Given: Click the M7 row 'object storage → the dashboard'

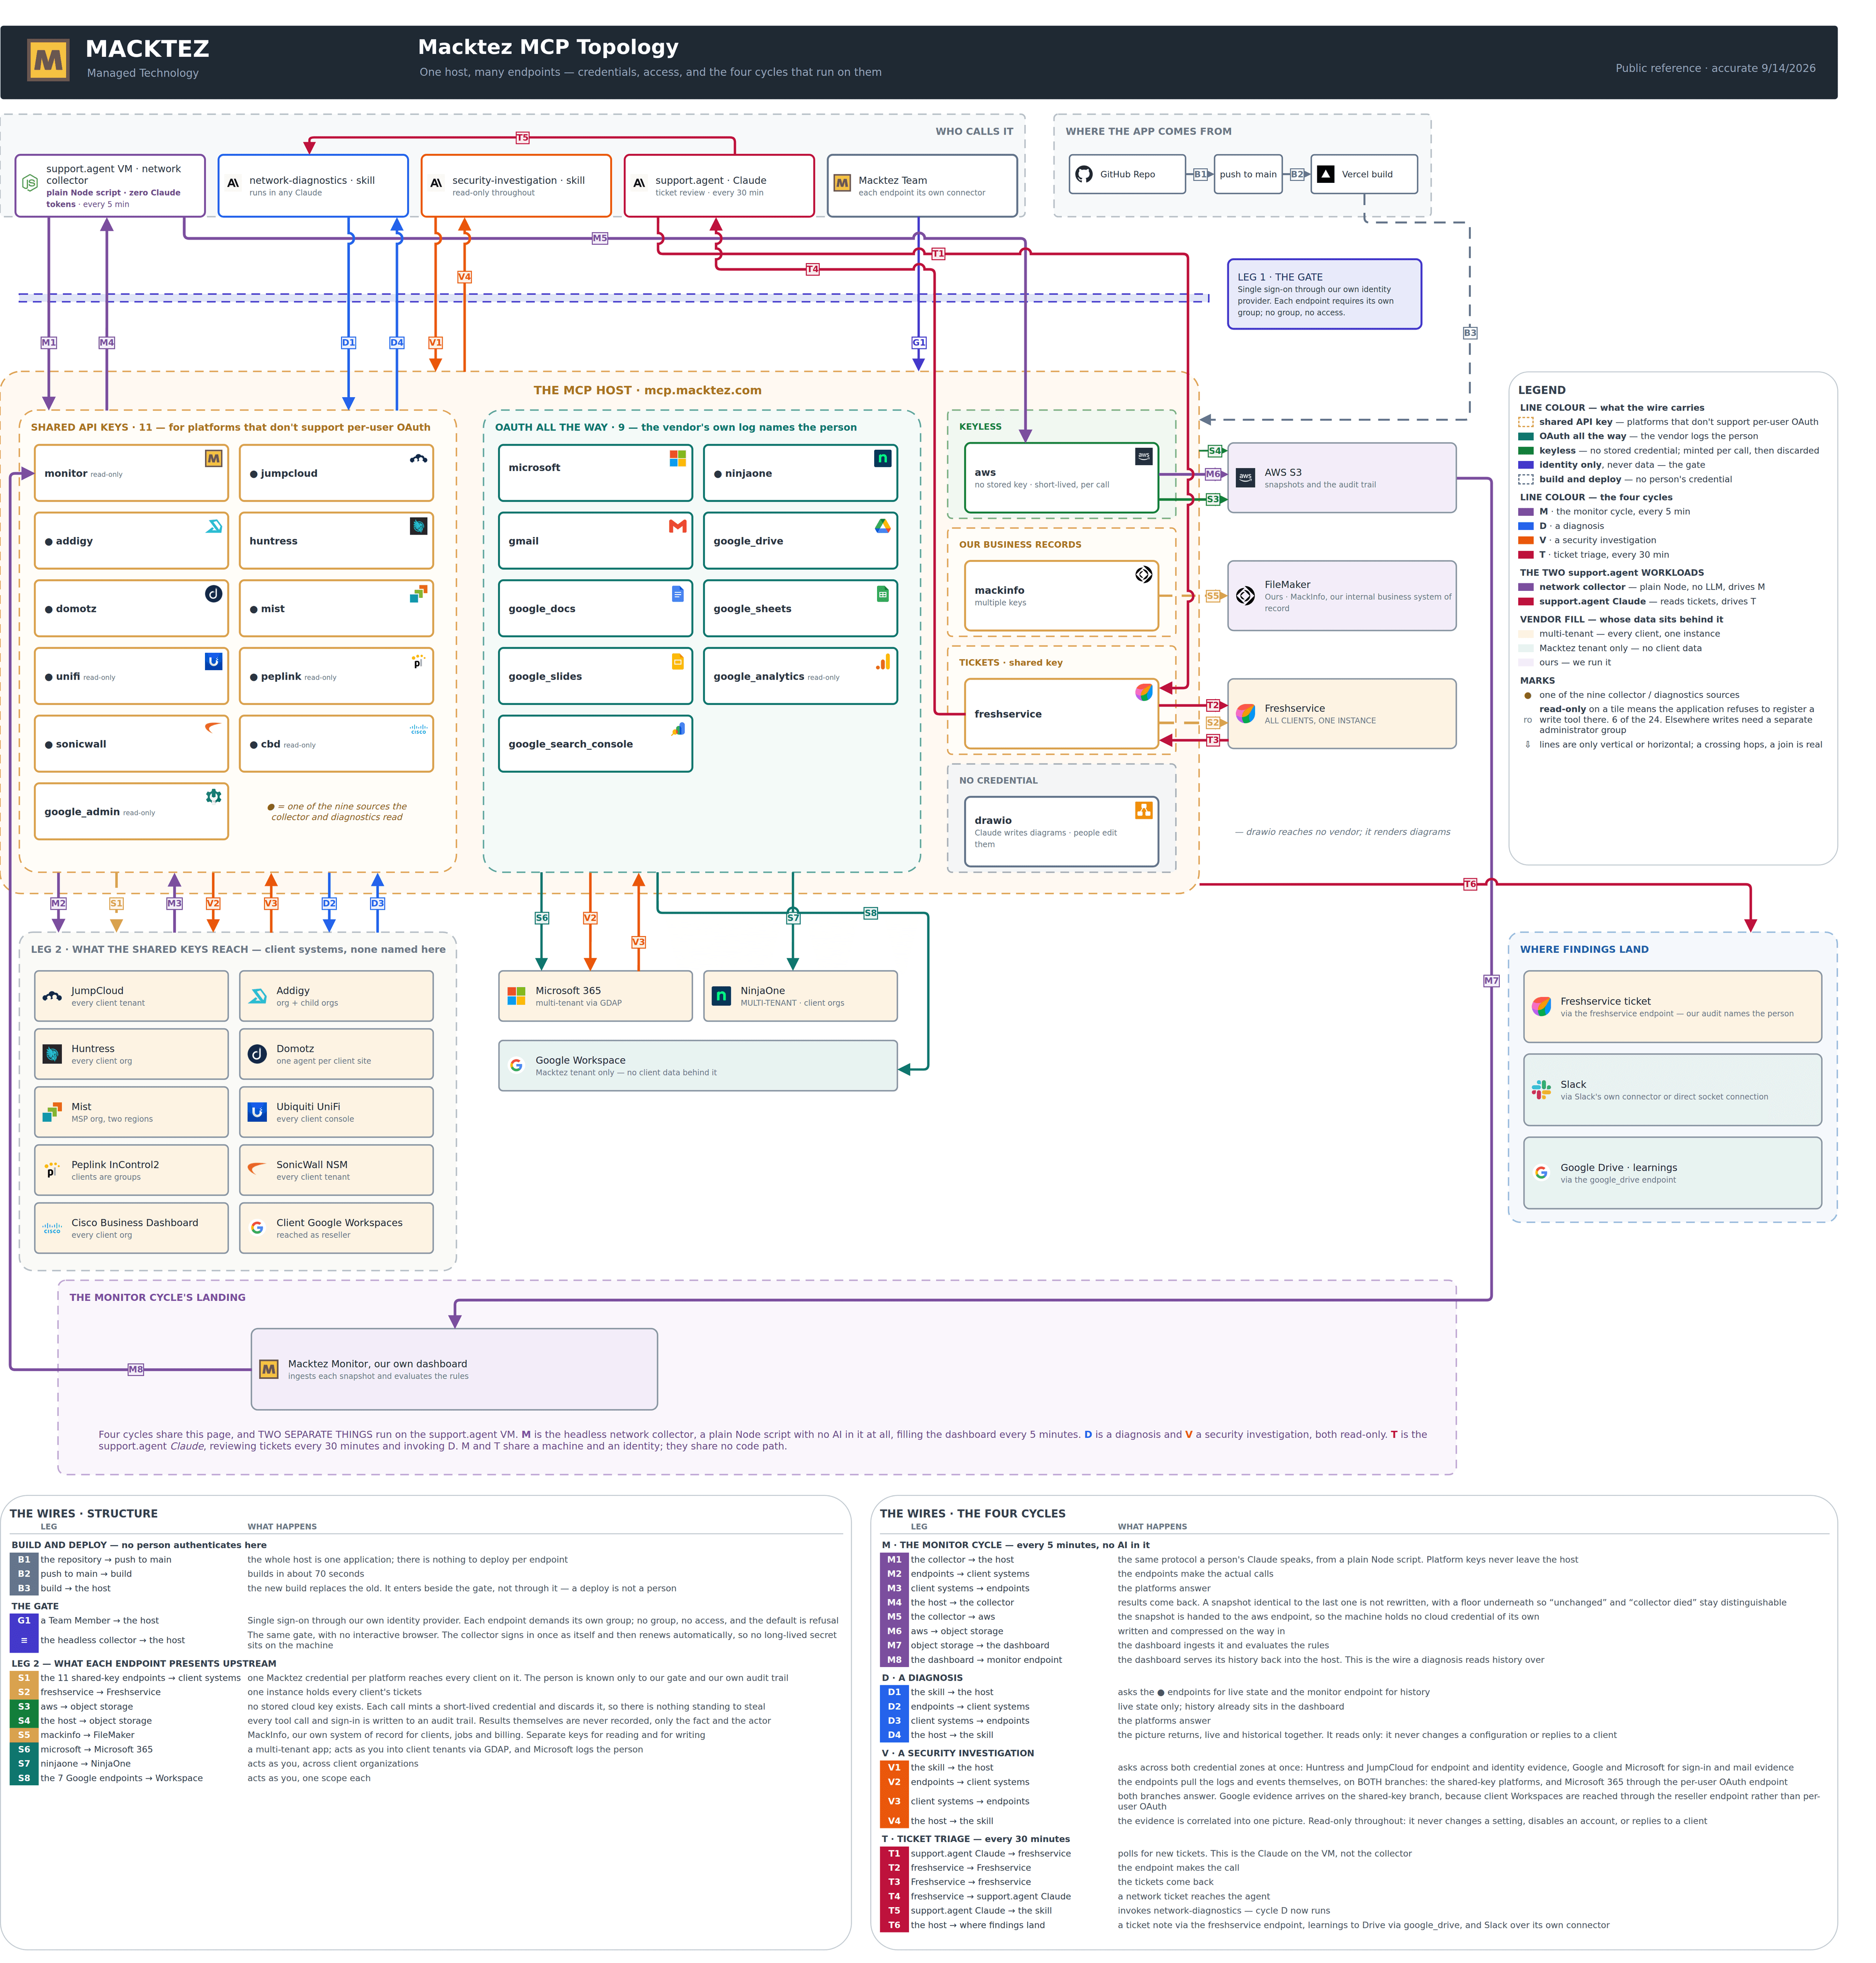Looking at the screenshot, I should click(1354, 1645).
